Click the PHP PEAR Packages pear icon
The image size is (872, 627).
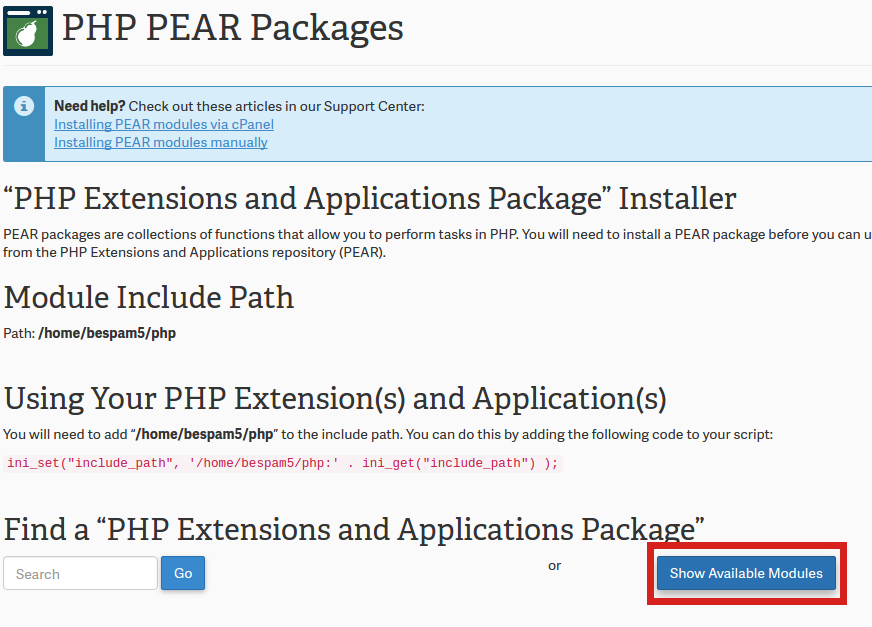[28, 31]
